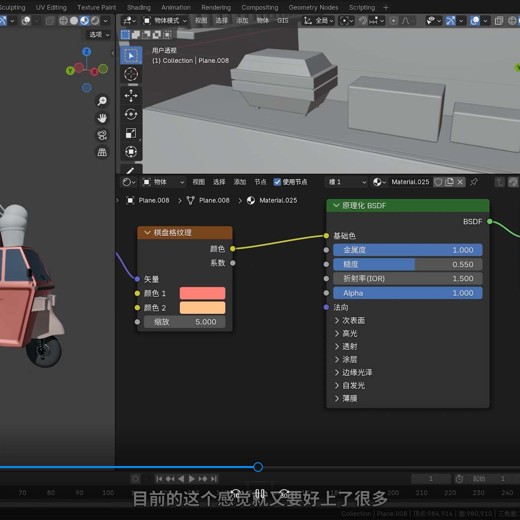This screenshot has height=520, width=520.
Task: Enable material preview shading in left viewport
Action: (84, 21)
